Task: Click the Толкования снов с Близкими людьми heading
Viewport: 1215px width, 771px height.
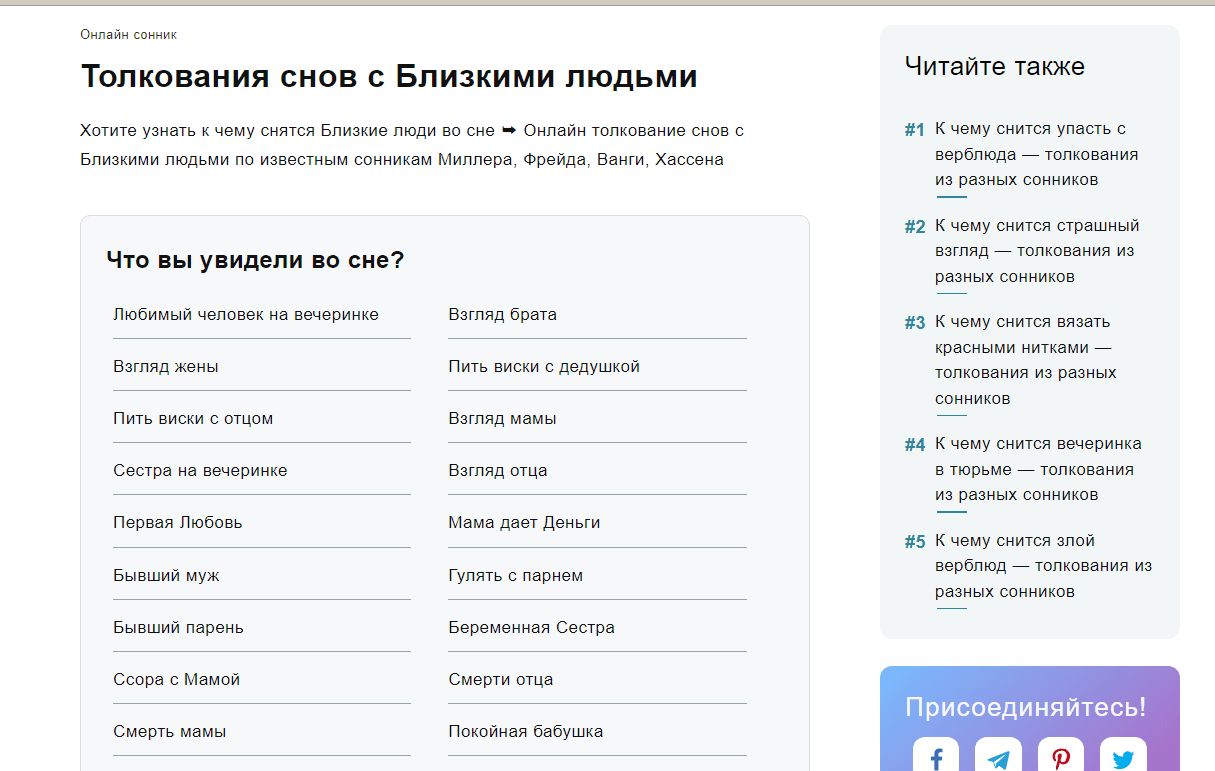Action: pyautogui.click(x=389, y=77)
